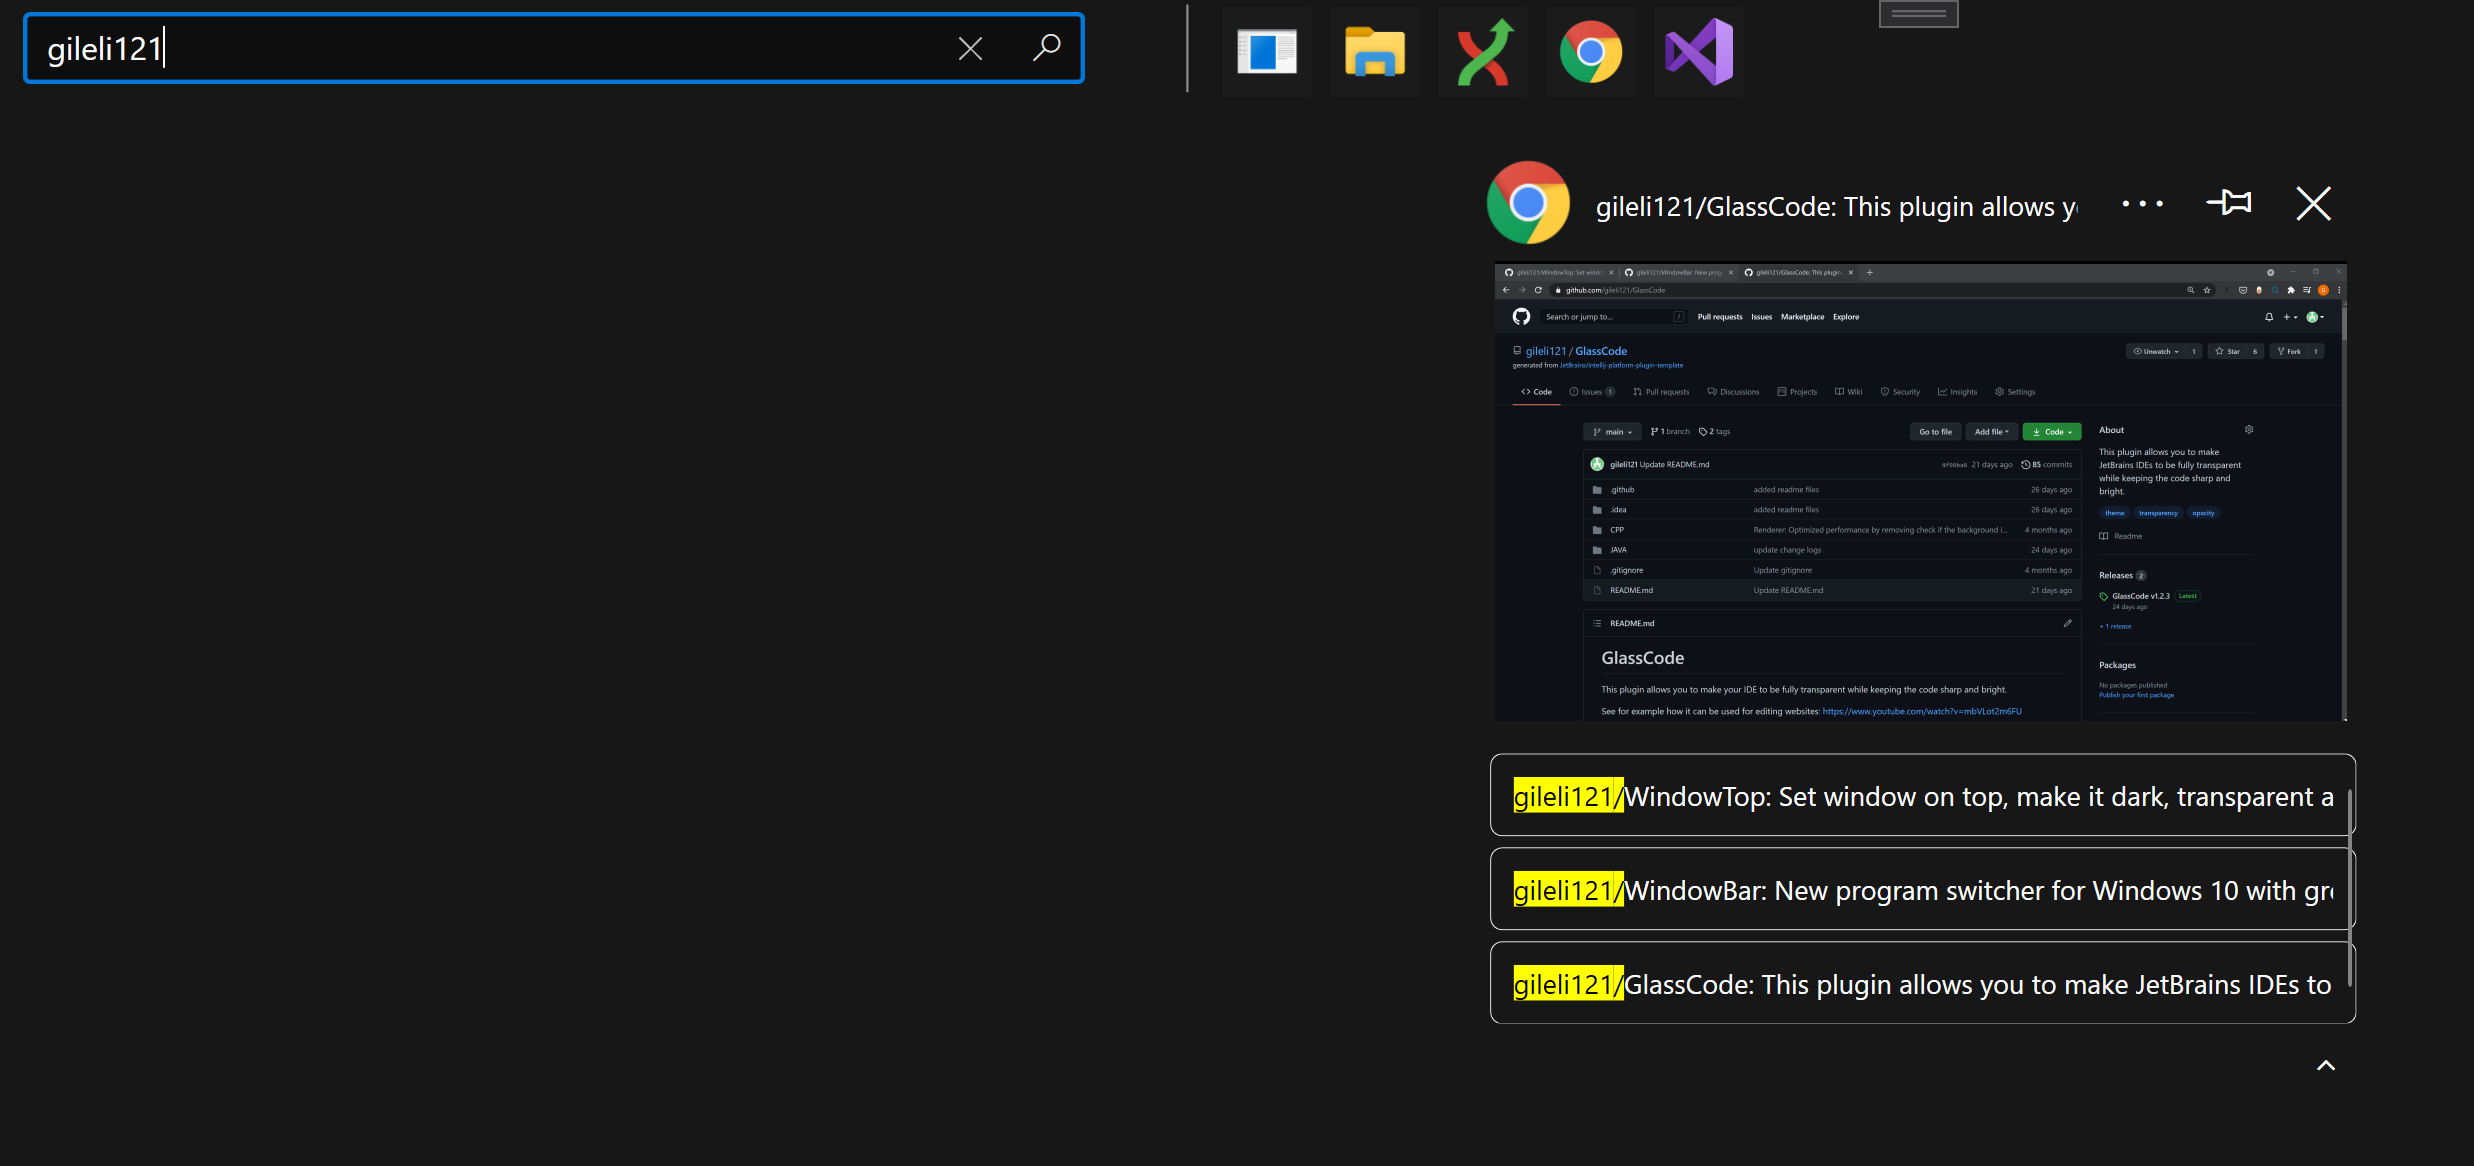The height and width of the screenshot is (1166, 2474).
Task: Select the GlassCode GitHub page thumbnail
Action: 1920,492
